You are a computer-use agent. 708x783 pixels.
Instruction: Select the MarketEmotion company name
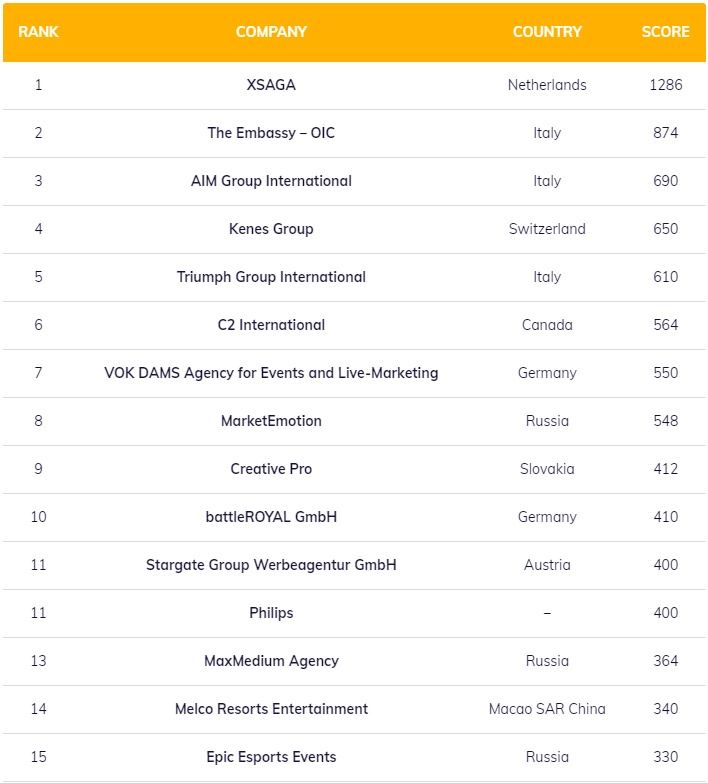click(x=271, y=421)
